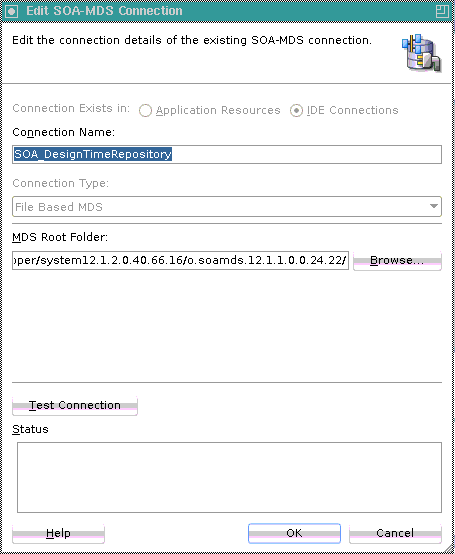Click the Edit SOA-MDS Connection title bar
455x554 pixels.
[227, 11]
